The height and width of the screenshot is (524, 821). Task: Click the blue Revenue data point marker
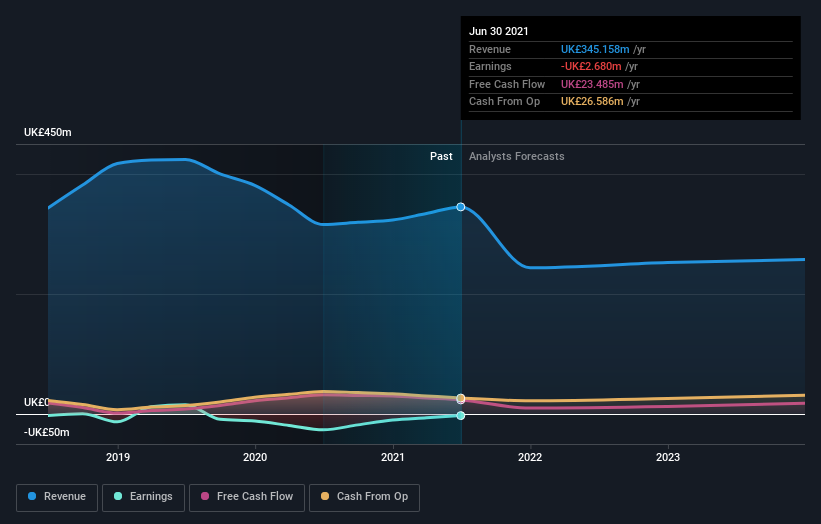coord(461,207)
